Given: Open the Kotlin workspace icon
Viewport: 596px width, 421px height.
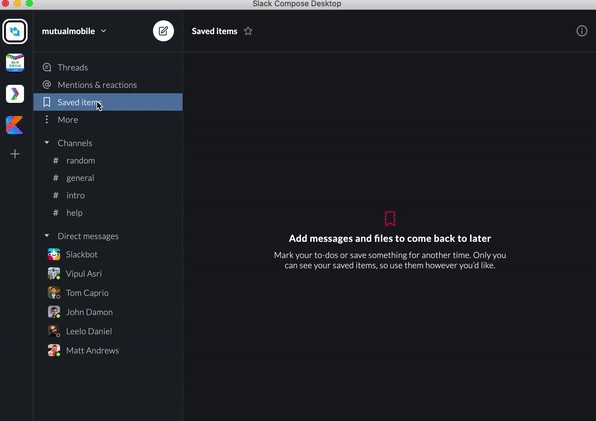Looking at the screenshot, I should coord(15,125).
